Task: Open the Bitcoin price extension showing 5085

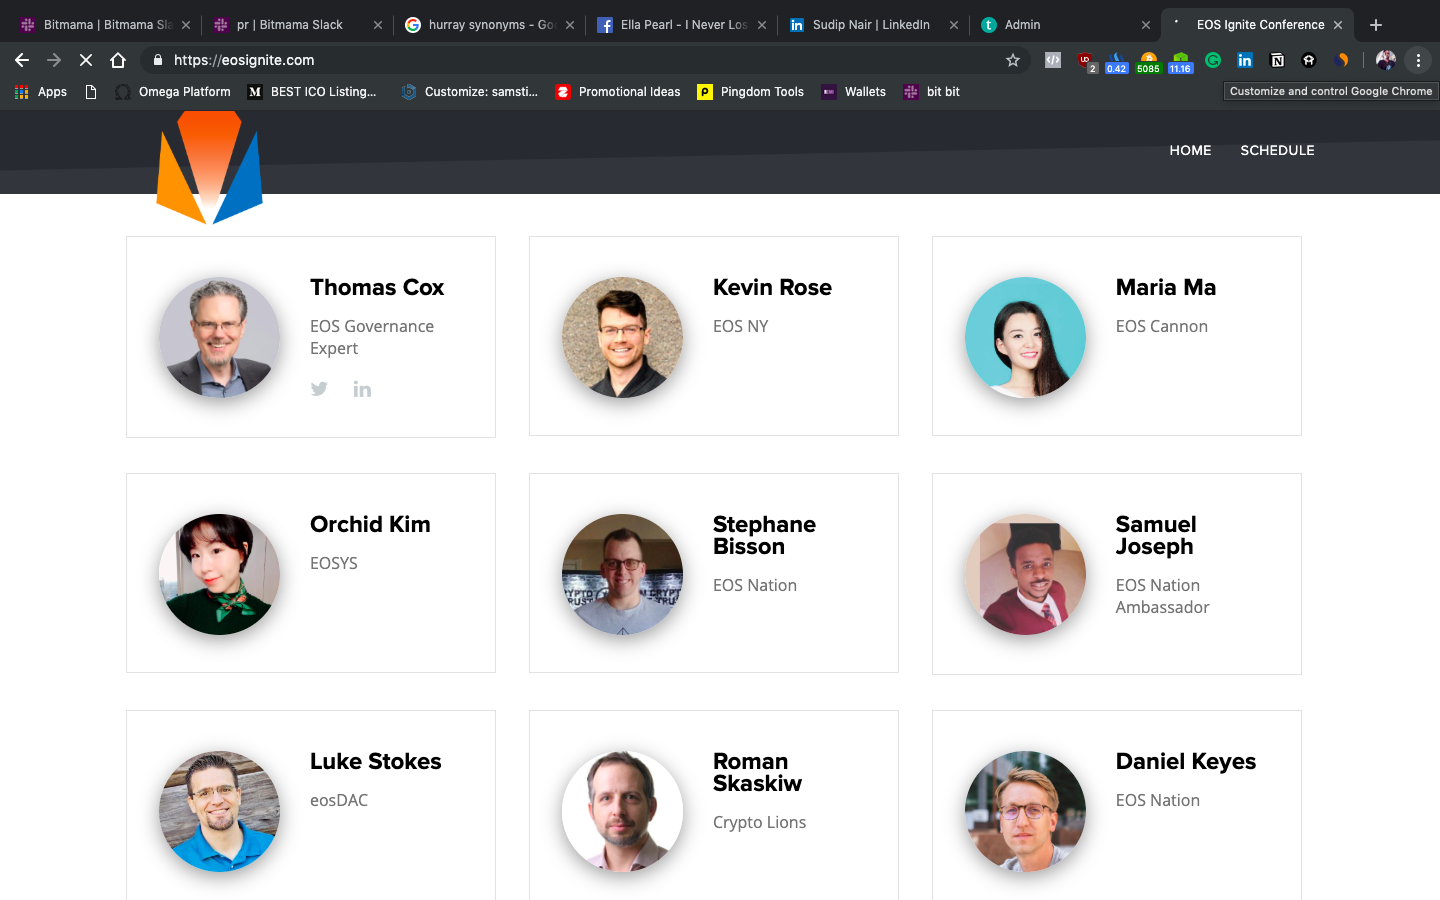Action: tap(1148, 62)
